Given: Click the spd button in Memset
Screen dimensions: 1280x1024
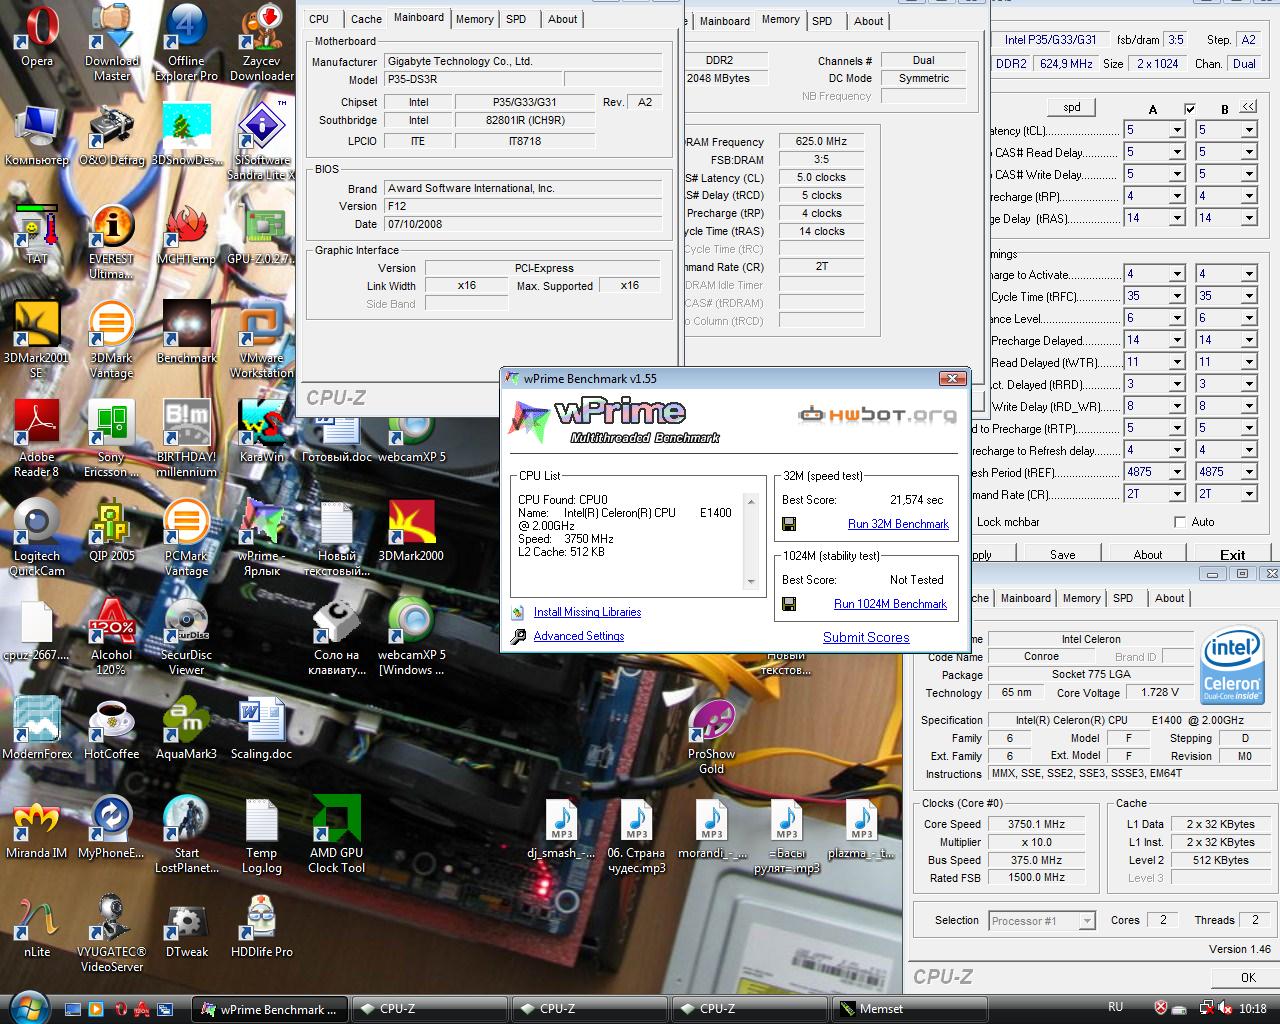Looking at the screenshot, I should [1072, 107].
